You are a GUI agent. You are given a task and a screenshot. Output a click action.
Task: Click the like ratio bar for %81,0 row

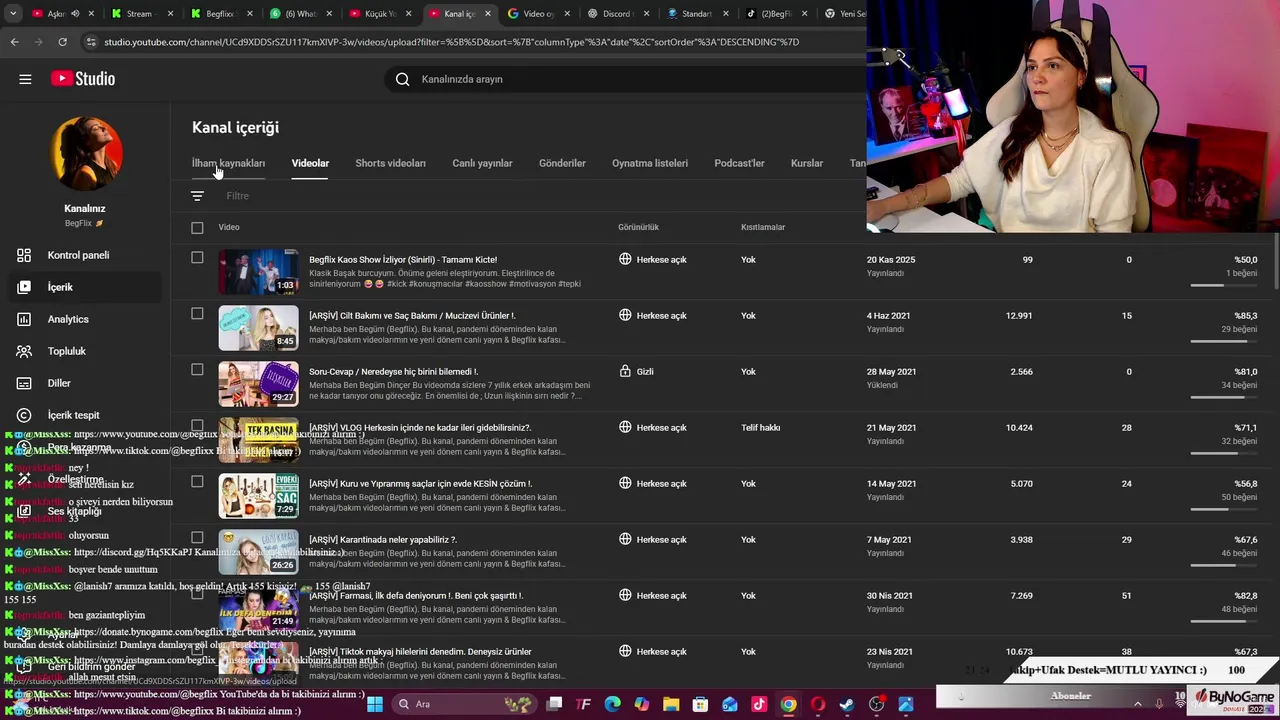1224,398
